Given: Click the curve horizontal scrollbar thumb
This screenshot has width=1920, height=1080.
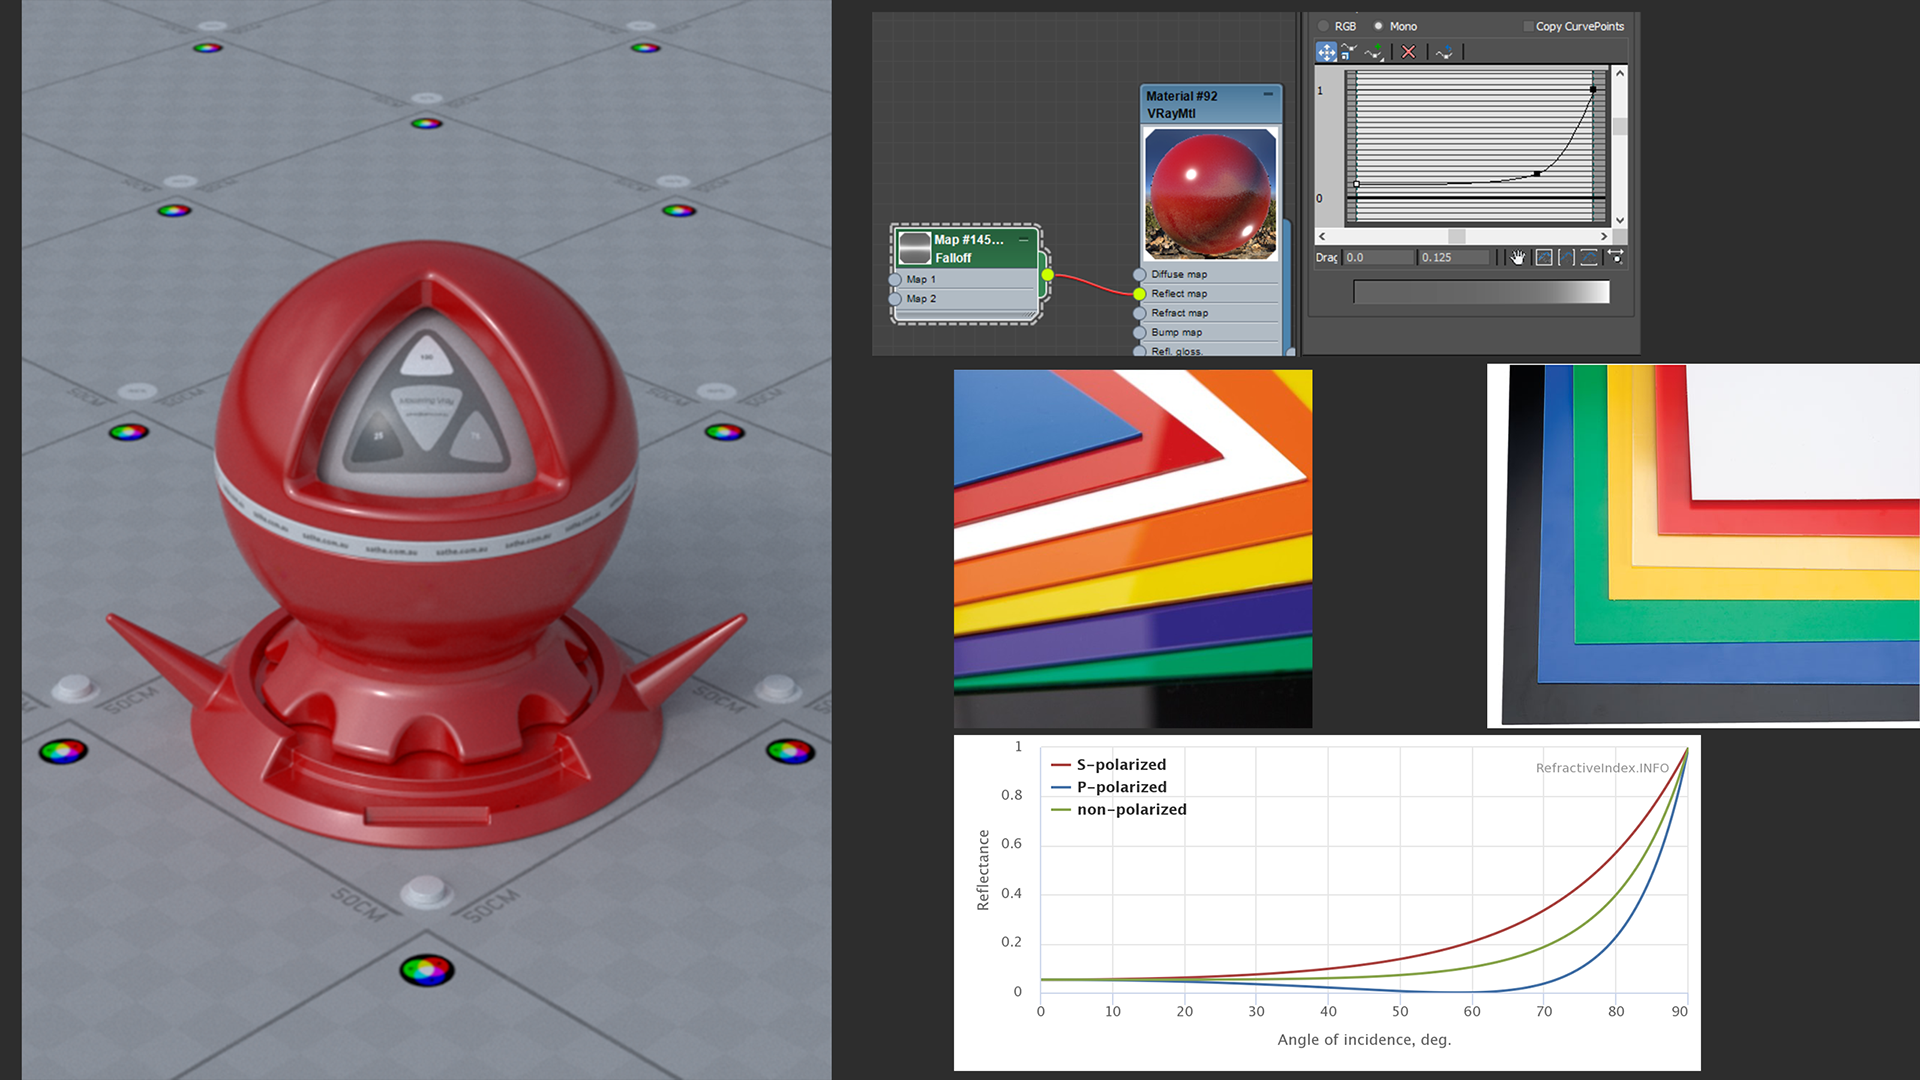Looking at the screenshot, I should point(1457,237).
